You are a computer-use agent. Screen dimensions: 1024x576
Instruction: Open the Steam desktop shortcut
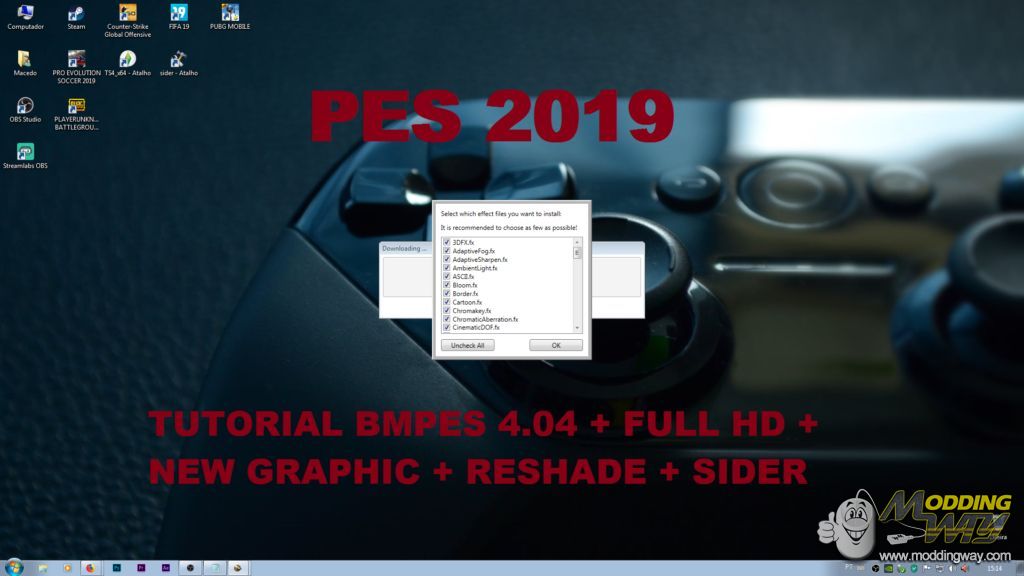click(x=76, y=14)
